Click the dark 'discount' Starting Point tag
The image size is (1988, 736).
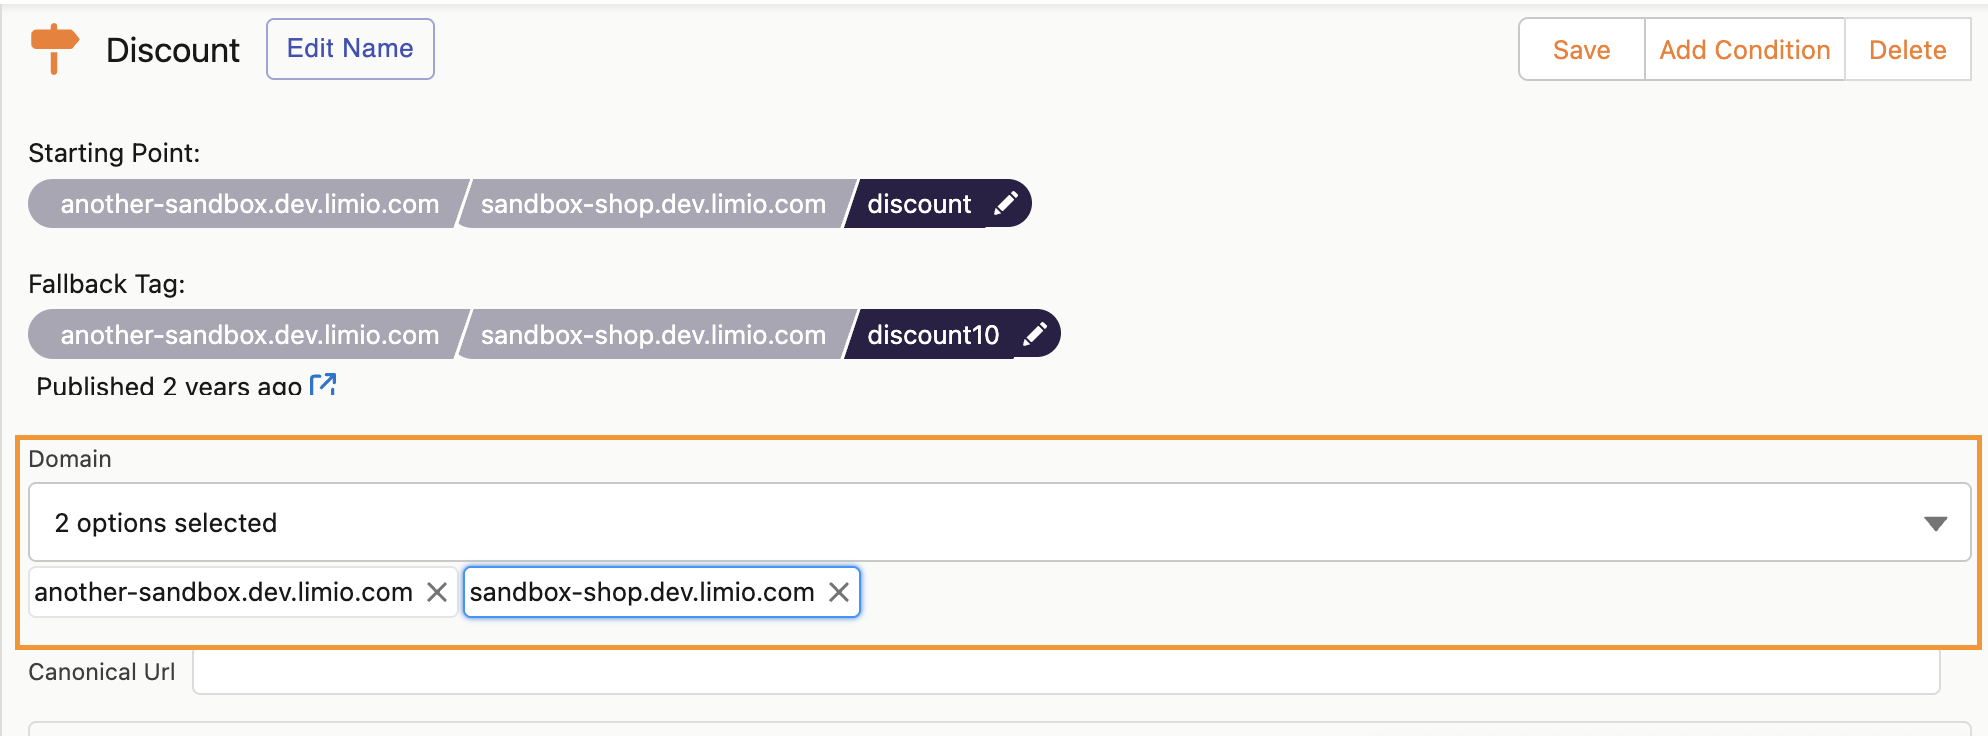click(x=918, y=204)
